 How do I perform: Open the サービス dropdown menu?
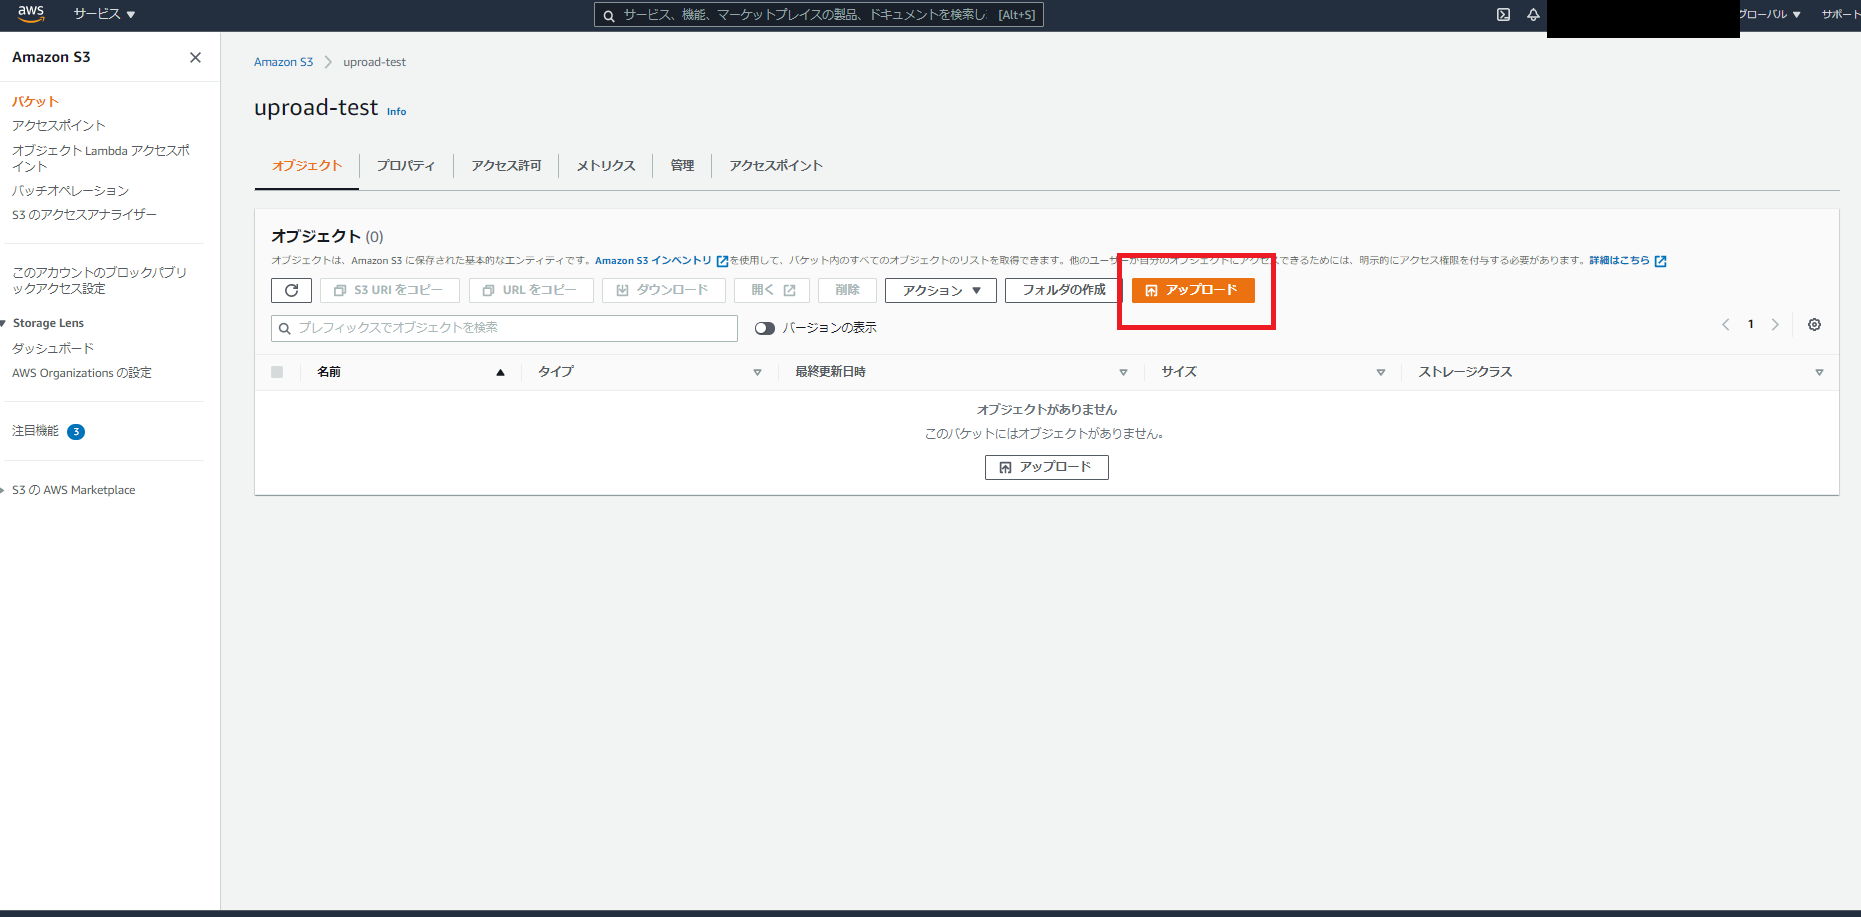(104, 14)
